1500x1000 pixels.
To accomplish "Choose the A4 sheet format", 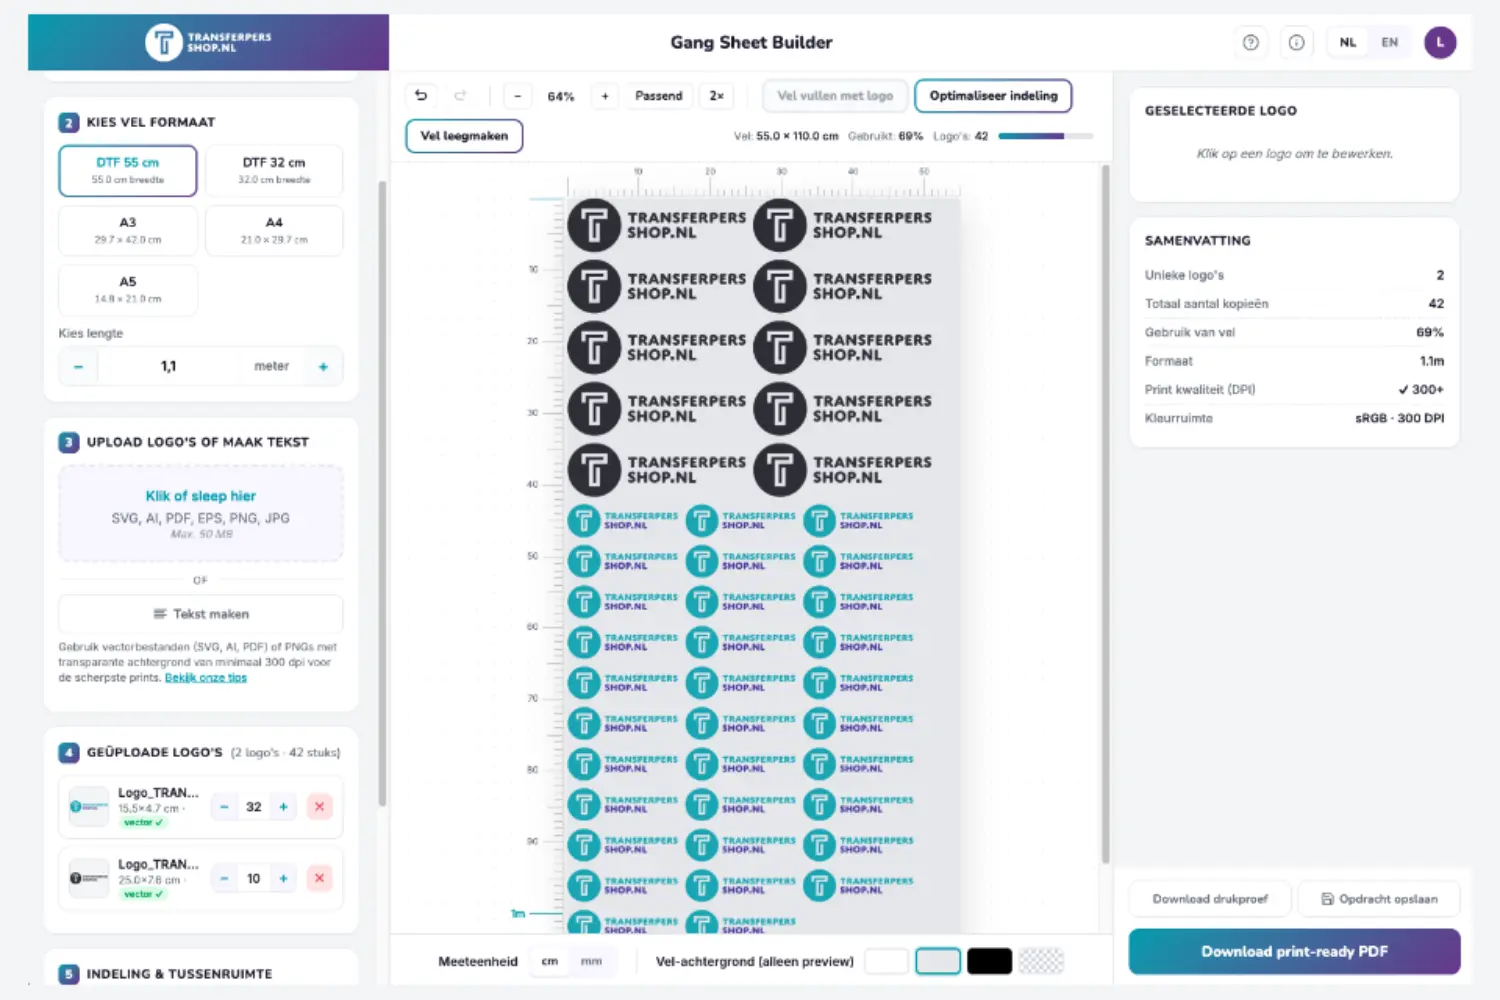I will [x=274, y=230].
